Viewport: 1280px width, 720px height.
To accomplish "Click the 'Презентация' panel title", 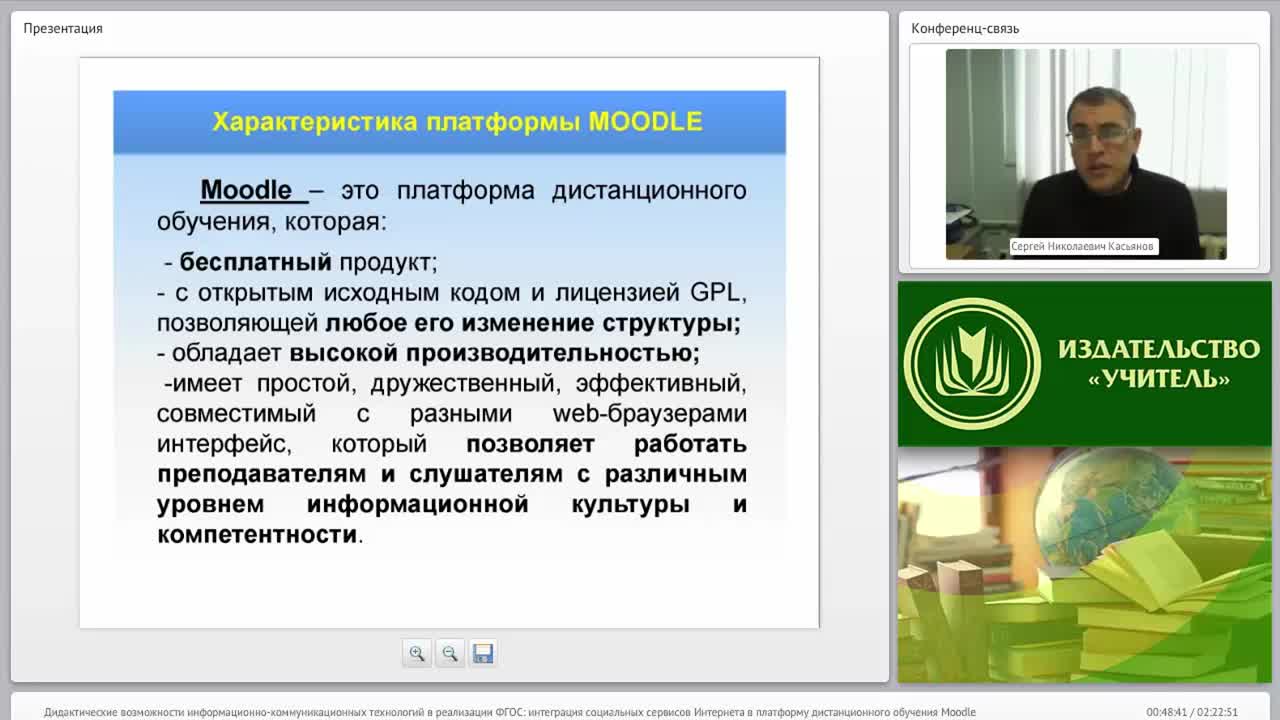I will (63, 28).
